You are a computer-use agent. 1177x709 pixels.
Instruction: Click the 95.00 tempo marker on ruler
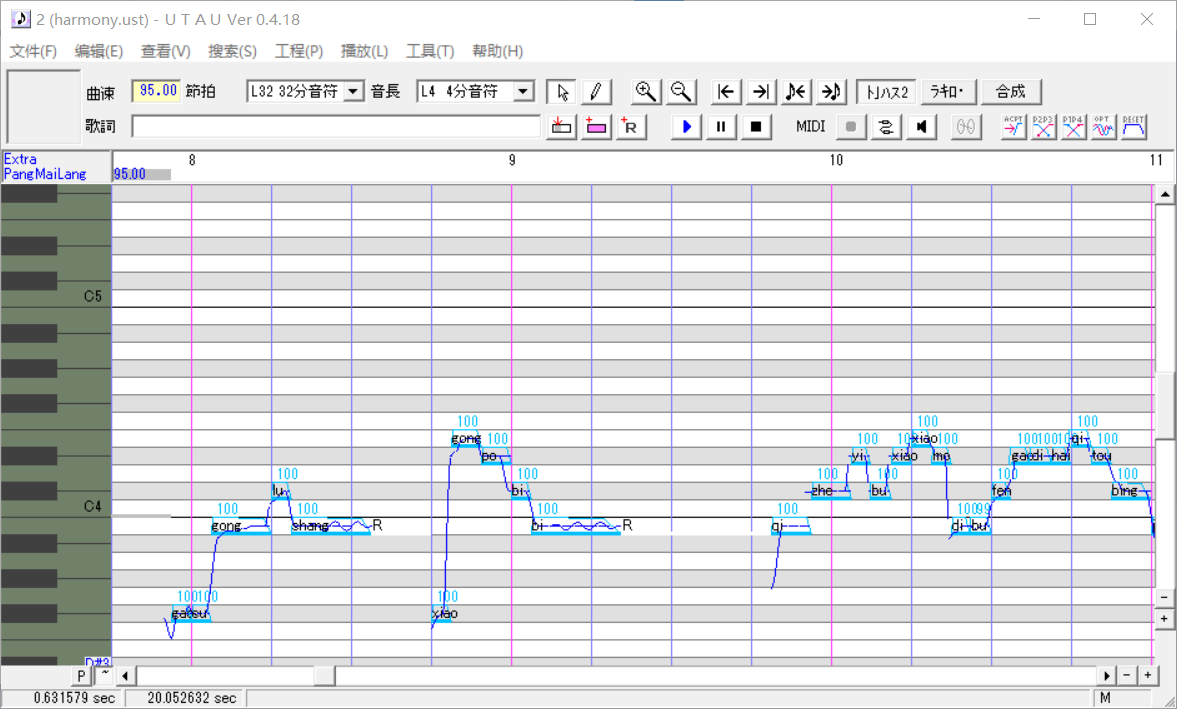click(130, 174)
